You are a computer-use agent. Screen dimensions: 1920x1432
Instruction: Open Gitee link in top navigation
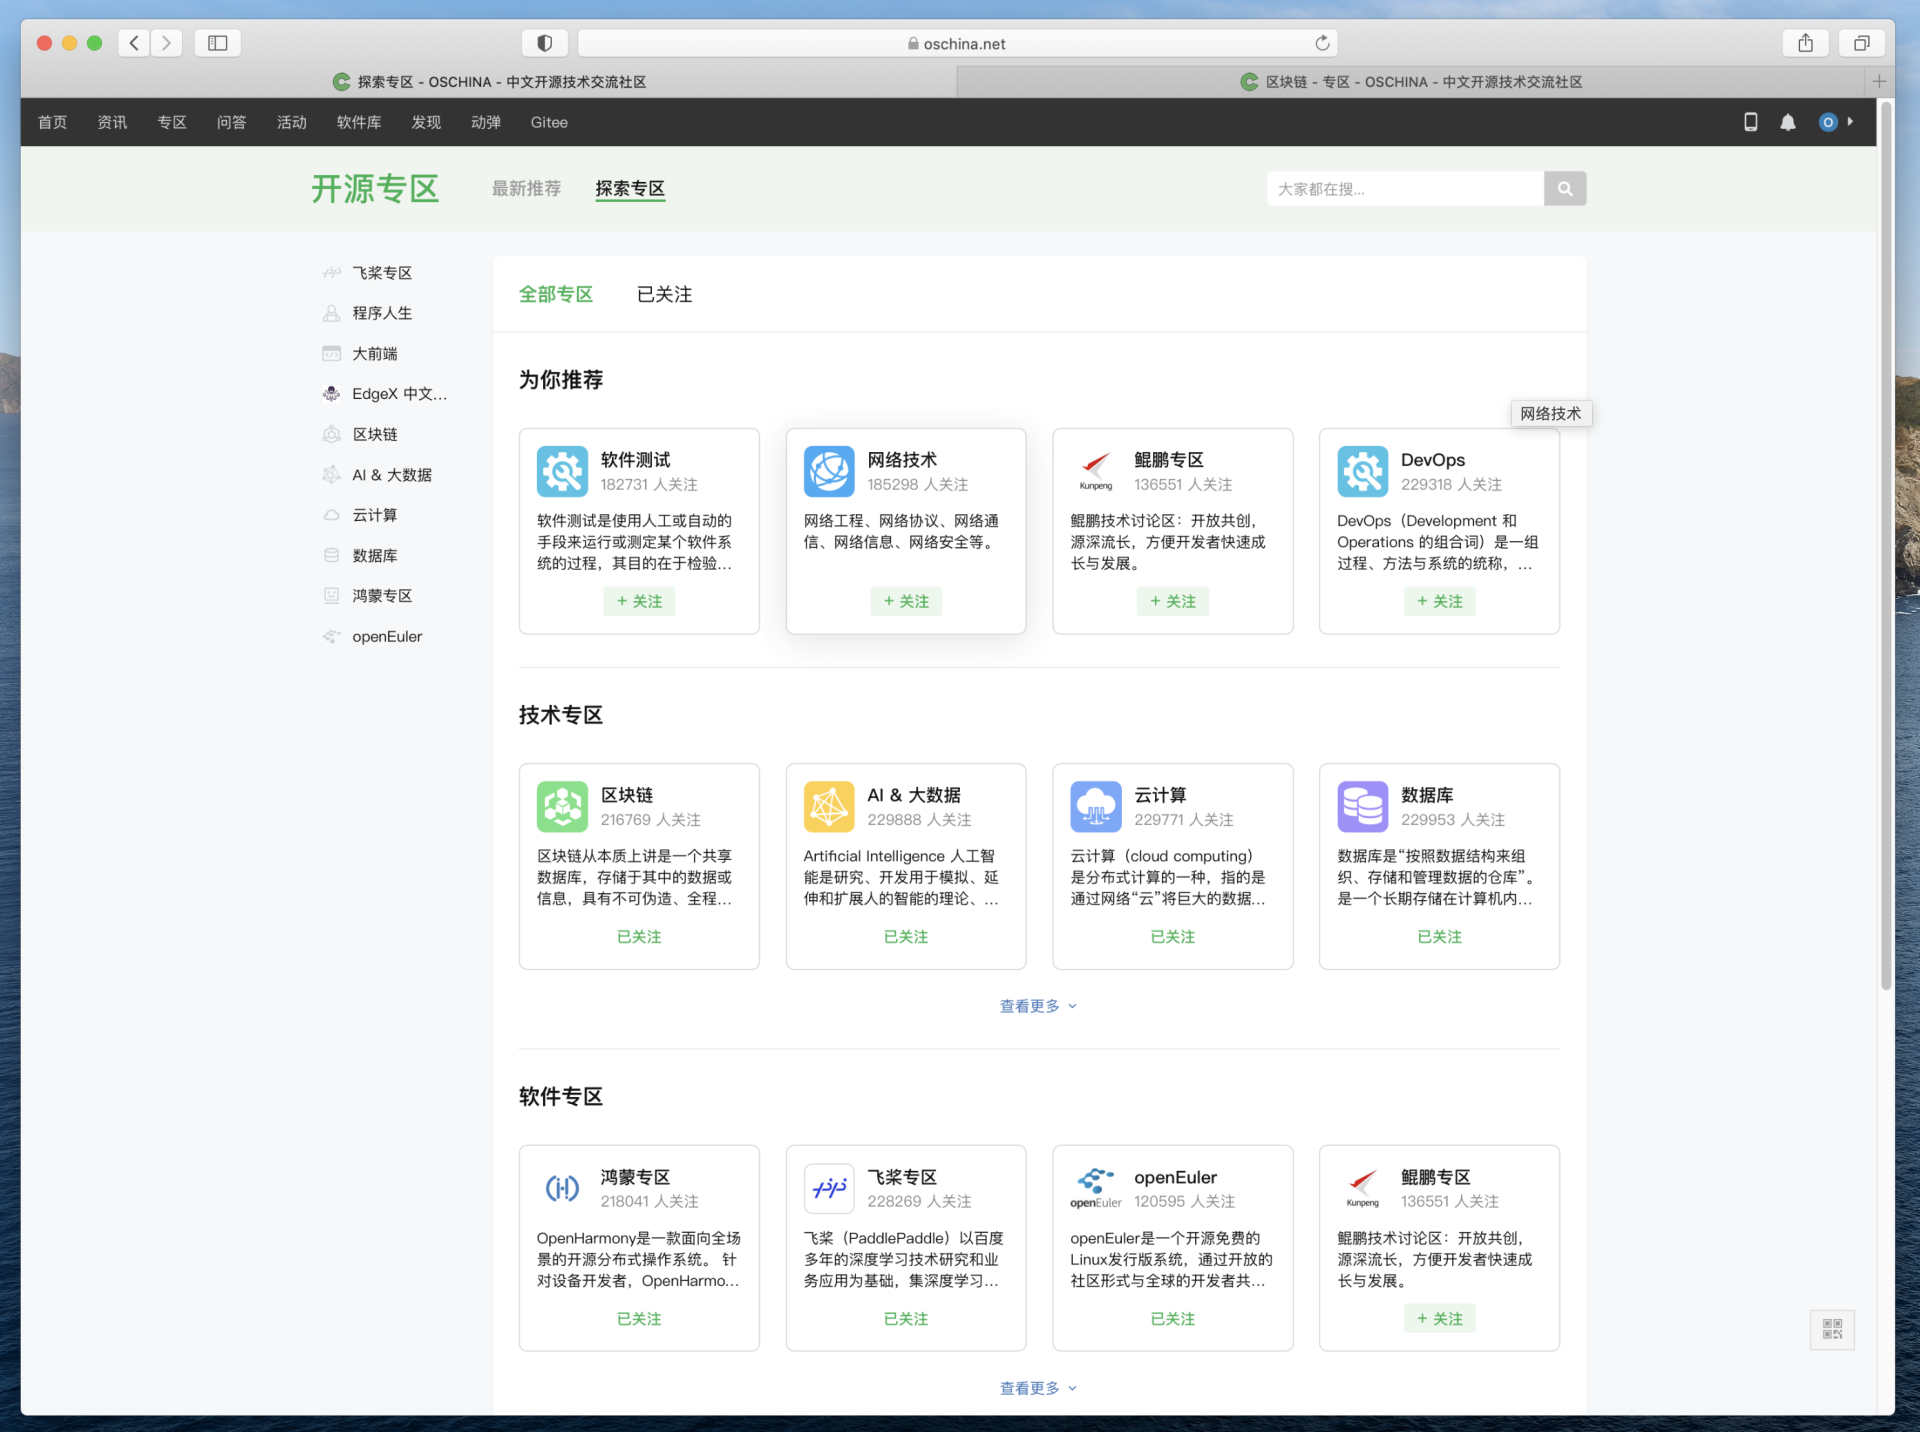click(549, 122)
